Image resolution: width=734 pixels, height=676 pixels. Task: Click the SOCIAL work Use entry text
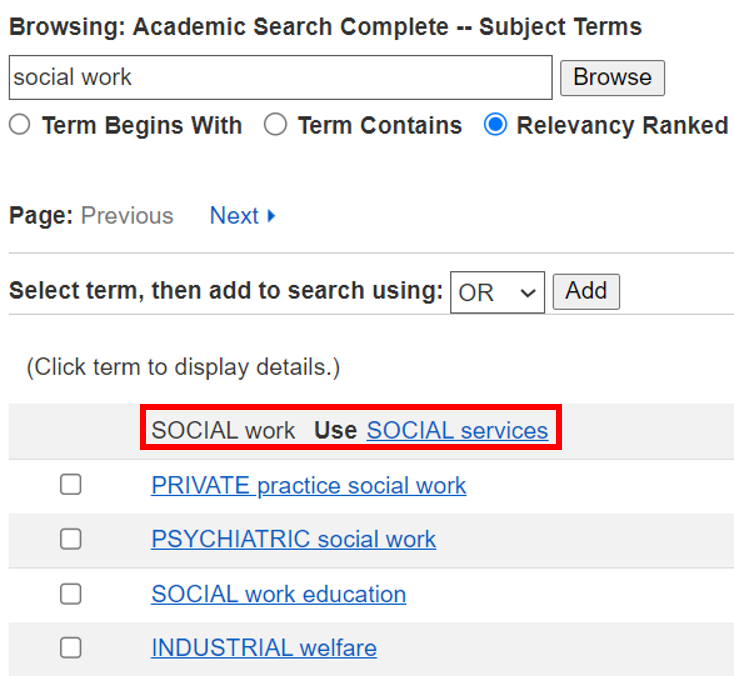[x=223, y=430]
